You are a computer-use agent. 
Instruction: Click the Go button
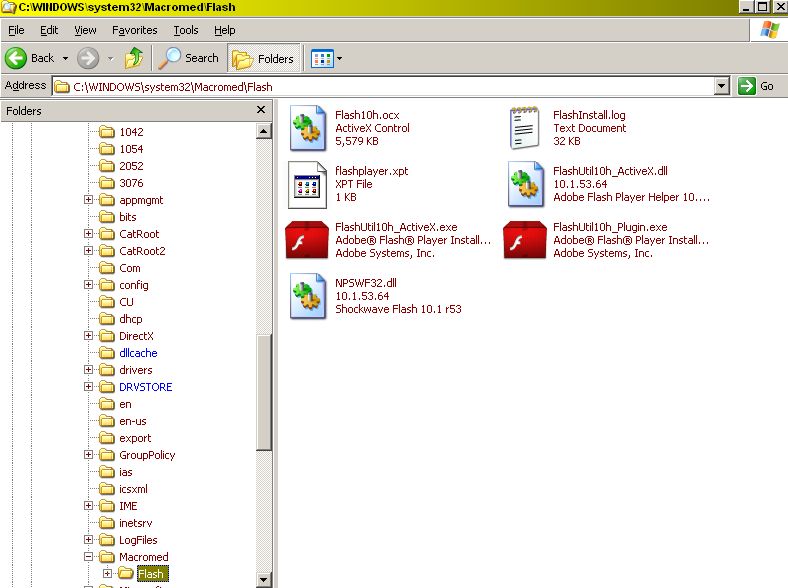pyautogui.click(x=756, y=86)
